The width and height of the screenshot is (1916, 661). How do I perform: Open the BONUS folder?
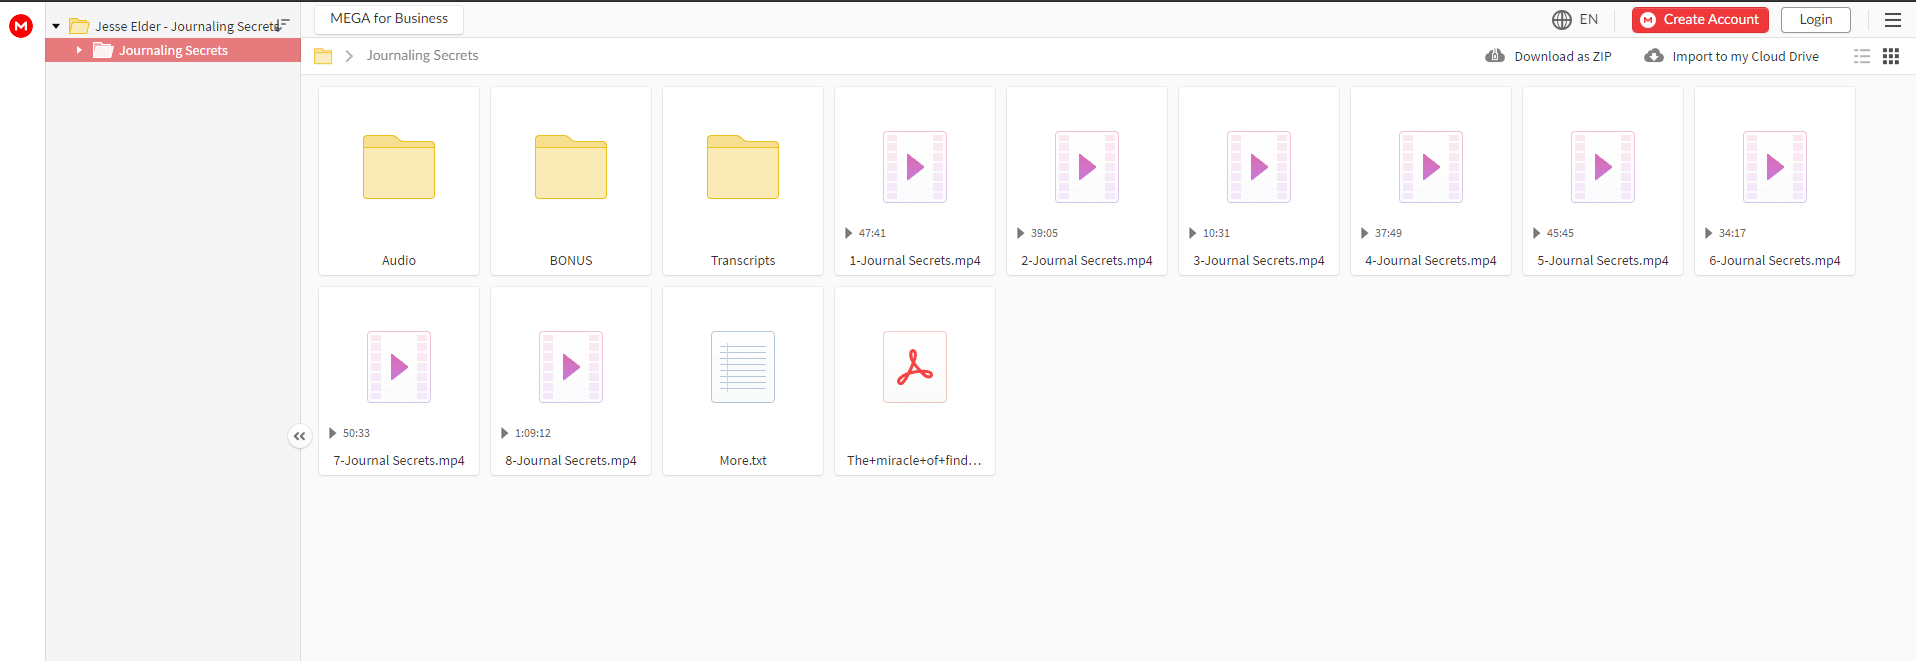click(x=571, y=181)
